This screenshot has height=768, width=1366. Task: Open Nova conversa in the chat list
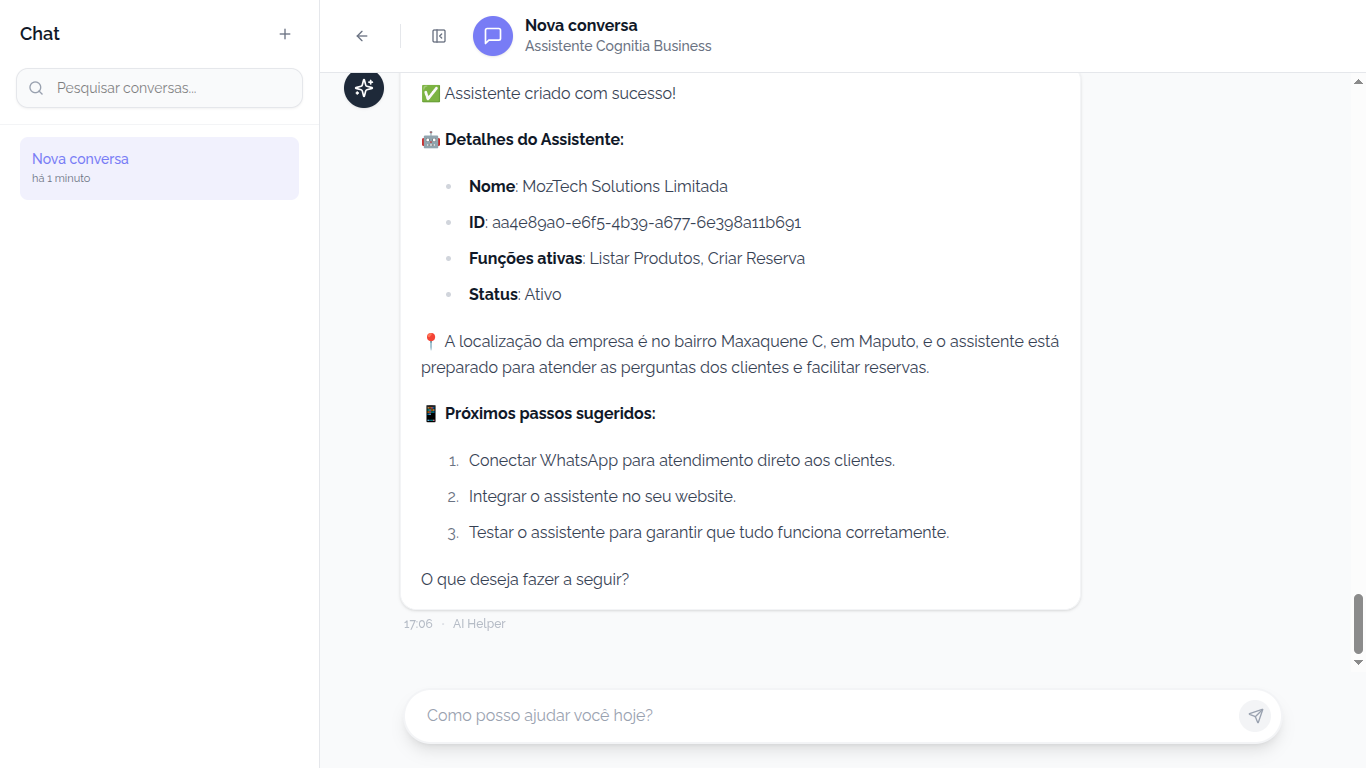click(x=159, y=168)
